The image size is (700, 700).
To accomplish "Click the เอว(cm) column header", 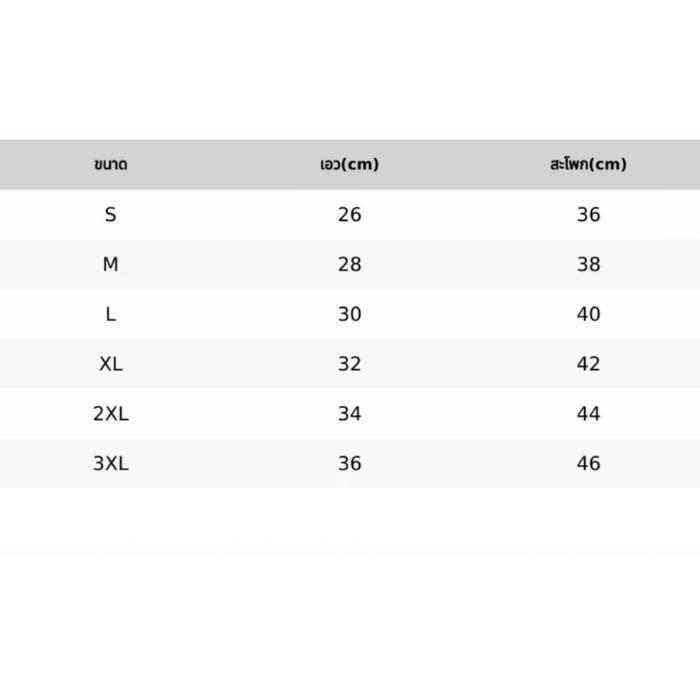I will [x=350, y=164].
